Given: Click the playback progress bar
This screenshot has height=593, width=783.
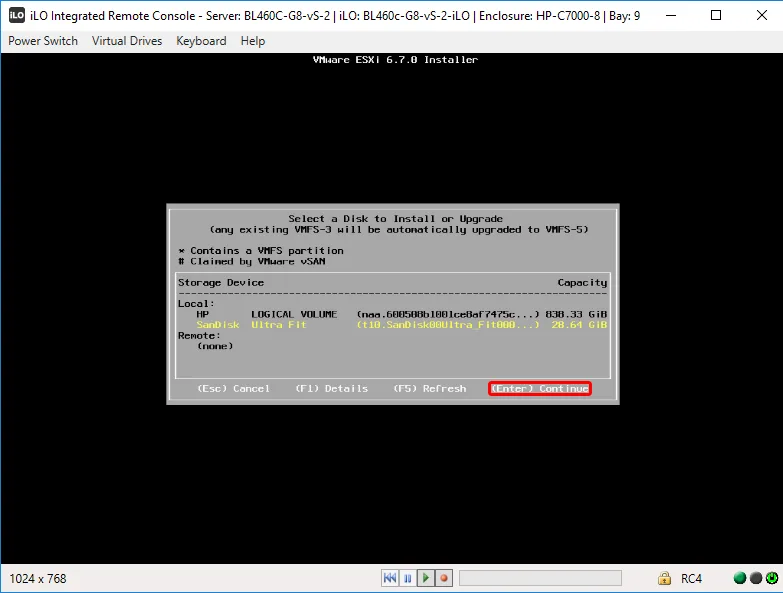Looking at the screenshot, I should click(540, 578).
